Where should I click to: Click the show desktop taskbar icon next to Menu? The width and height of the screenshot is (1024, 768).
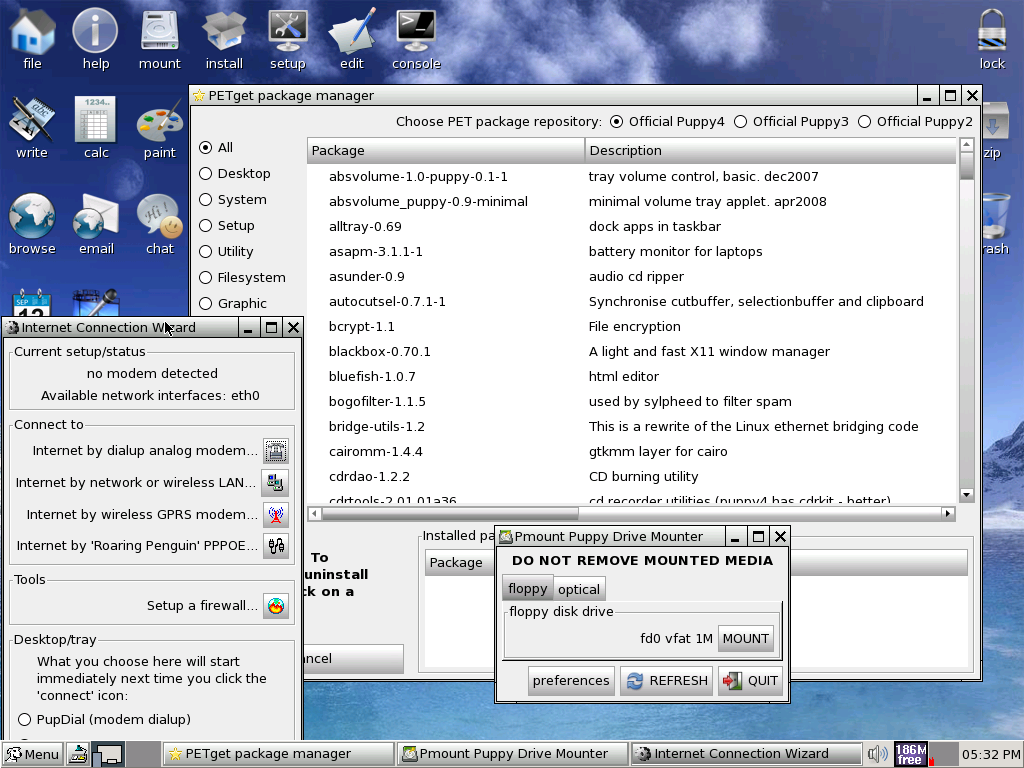pos(78,754)
